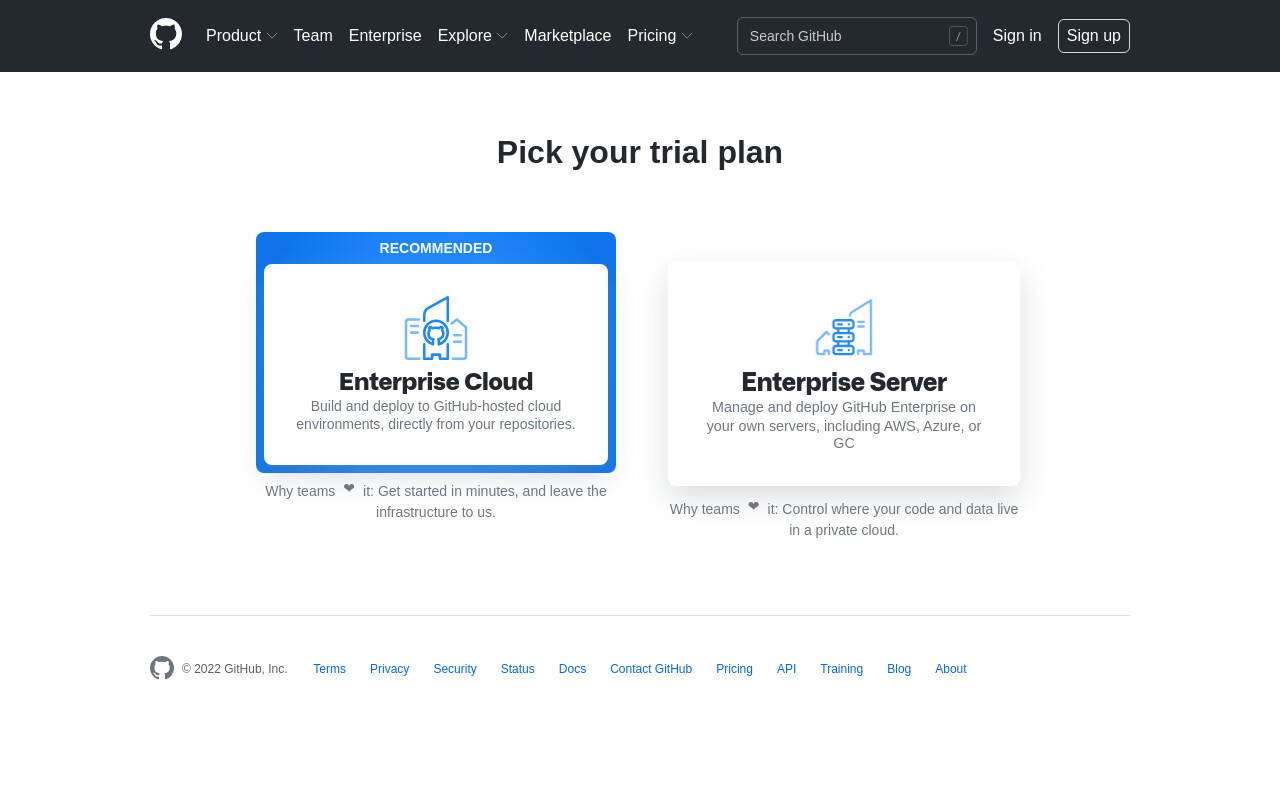Image resolution: width=1280 pixels, height=800 pixels.
Task: Open the Training footer link
Action: 841,669
